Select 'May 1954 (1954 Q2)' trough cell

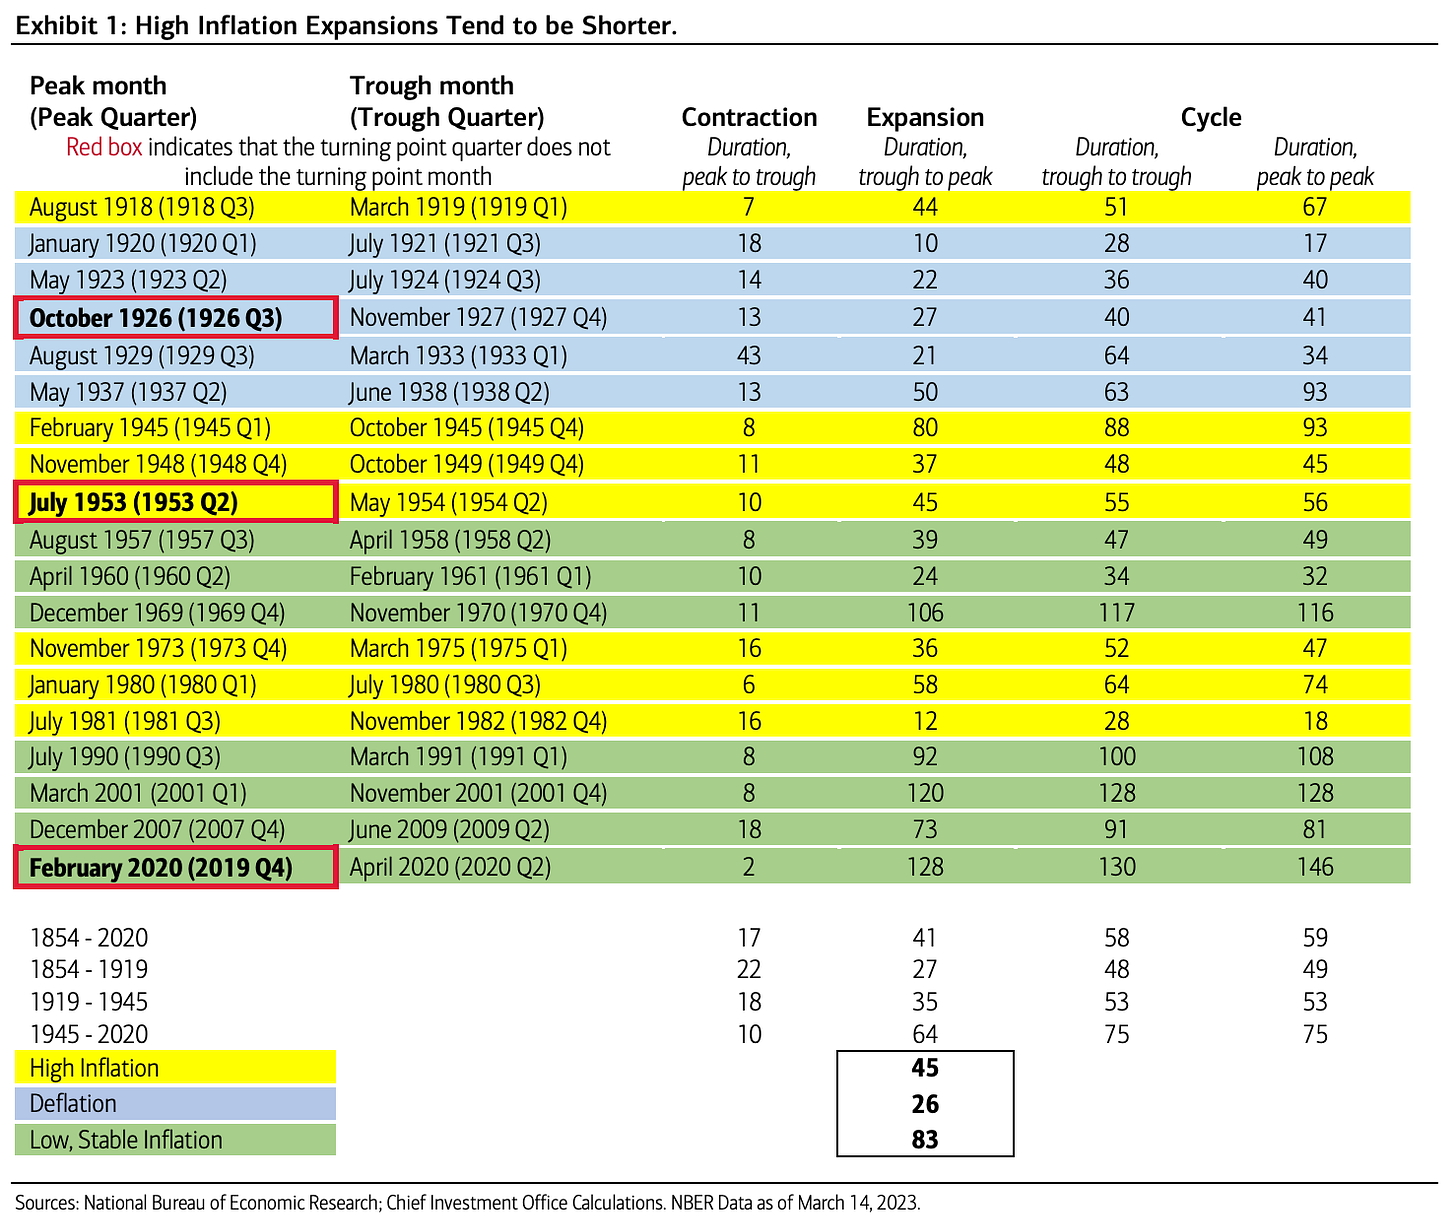pyautogui.click(x=447, y=502)
